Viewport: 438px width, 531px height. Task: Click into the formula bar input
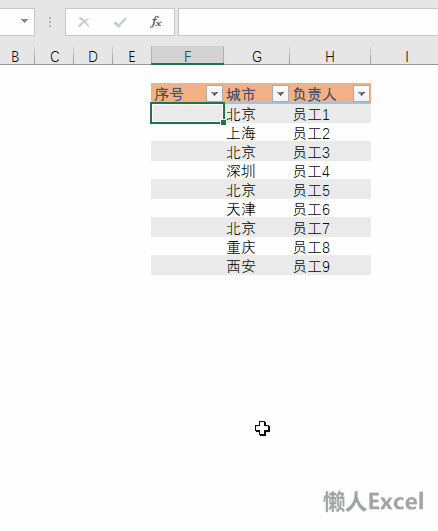(x=308, y=22)
